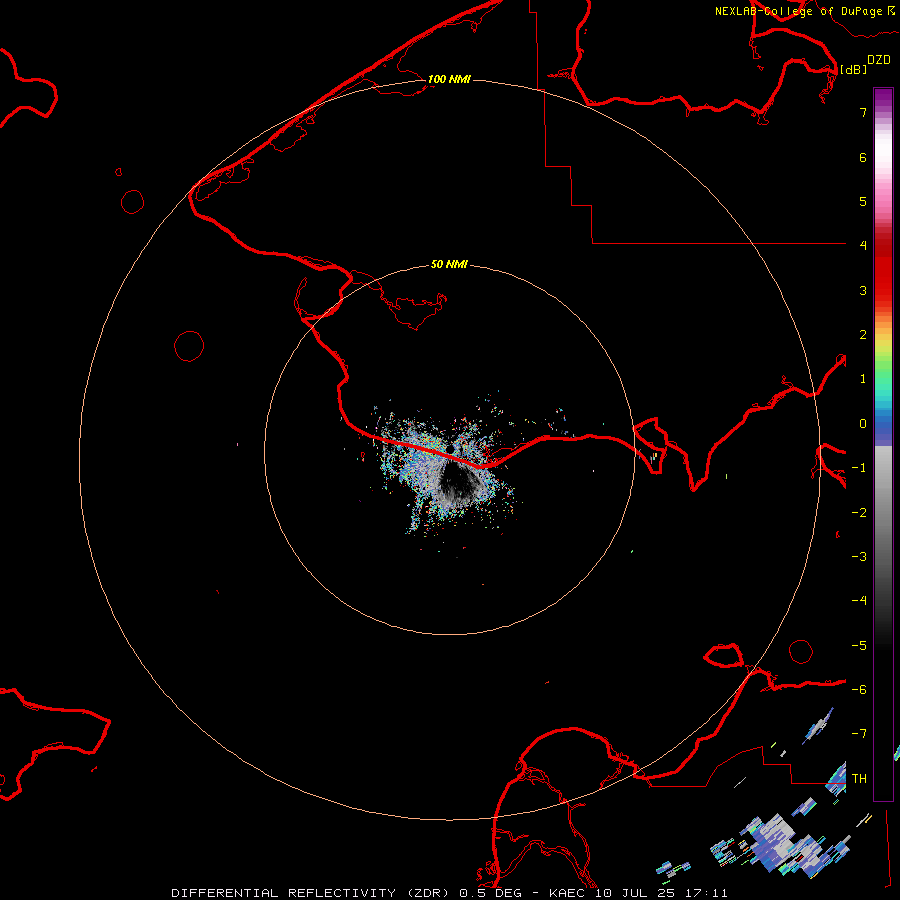Click the [dB] unit label
Viewport: 900px width, 900px height.
(x=853, y=69)
